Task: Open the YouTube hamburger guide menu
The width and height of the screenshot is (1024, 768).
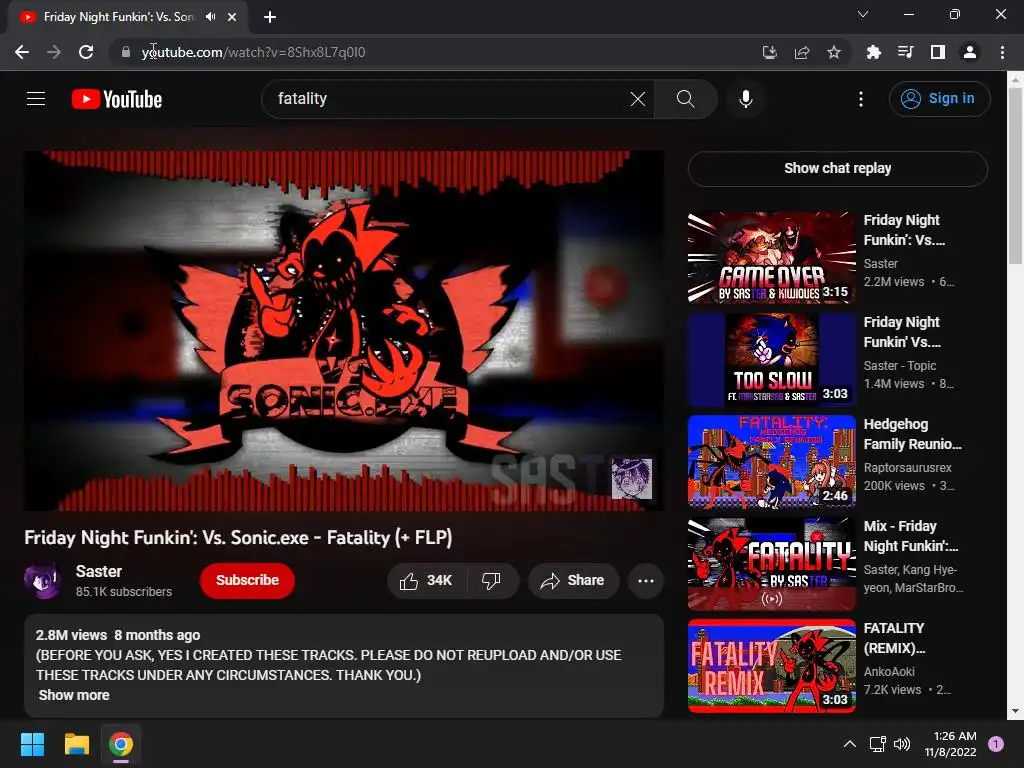Action: (36, 99)
